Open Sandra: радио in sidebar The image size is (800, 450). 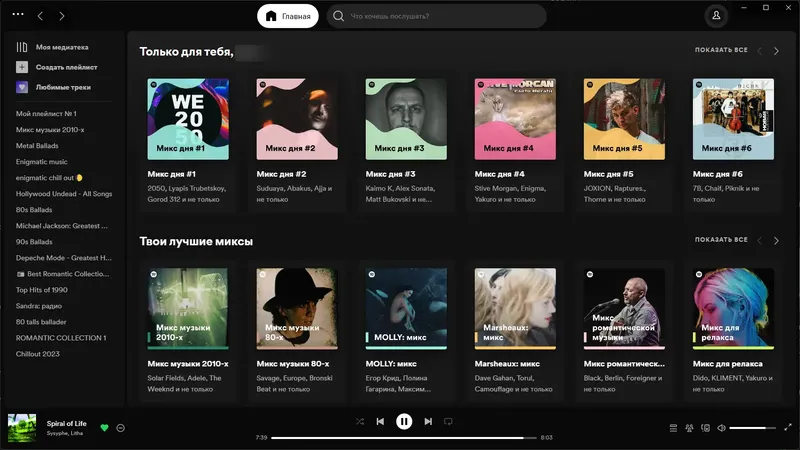38,306
